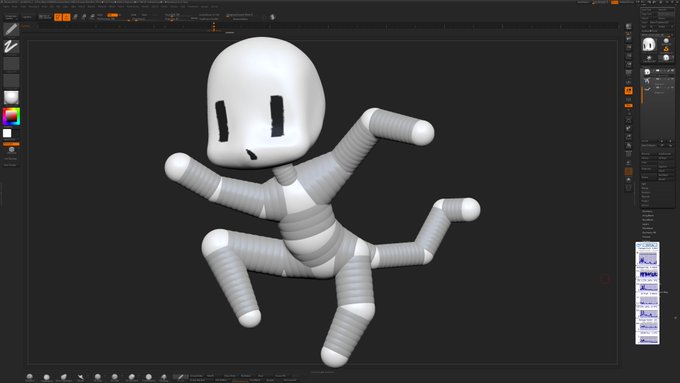Select the third subtool row in the list

tap(658, 89)
